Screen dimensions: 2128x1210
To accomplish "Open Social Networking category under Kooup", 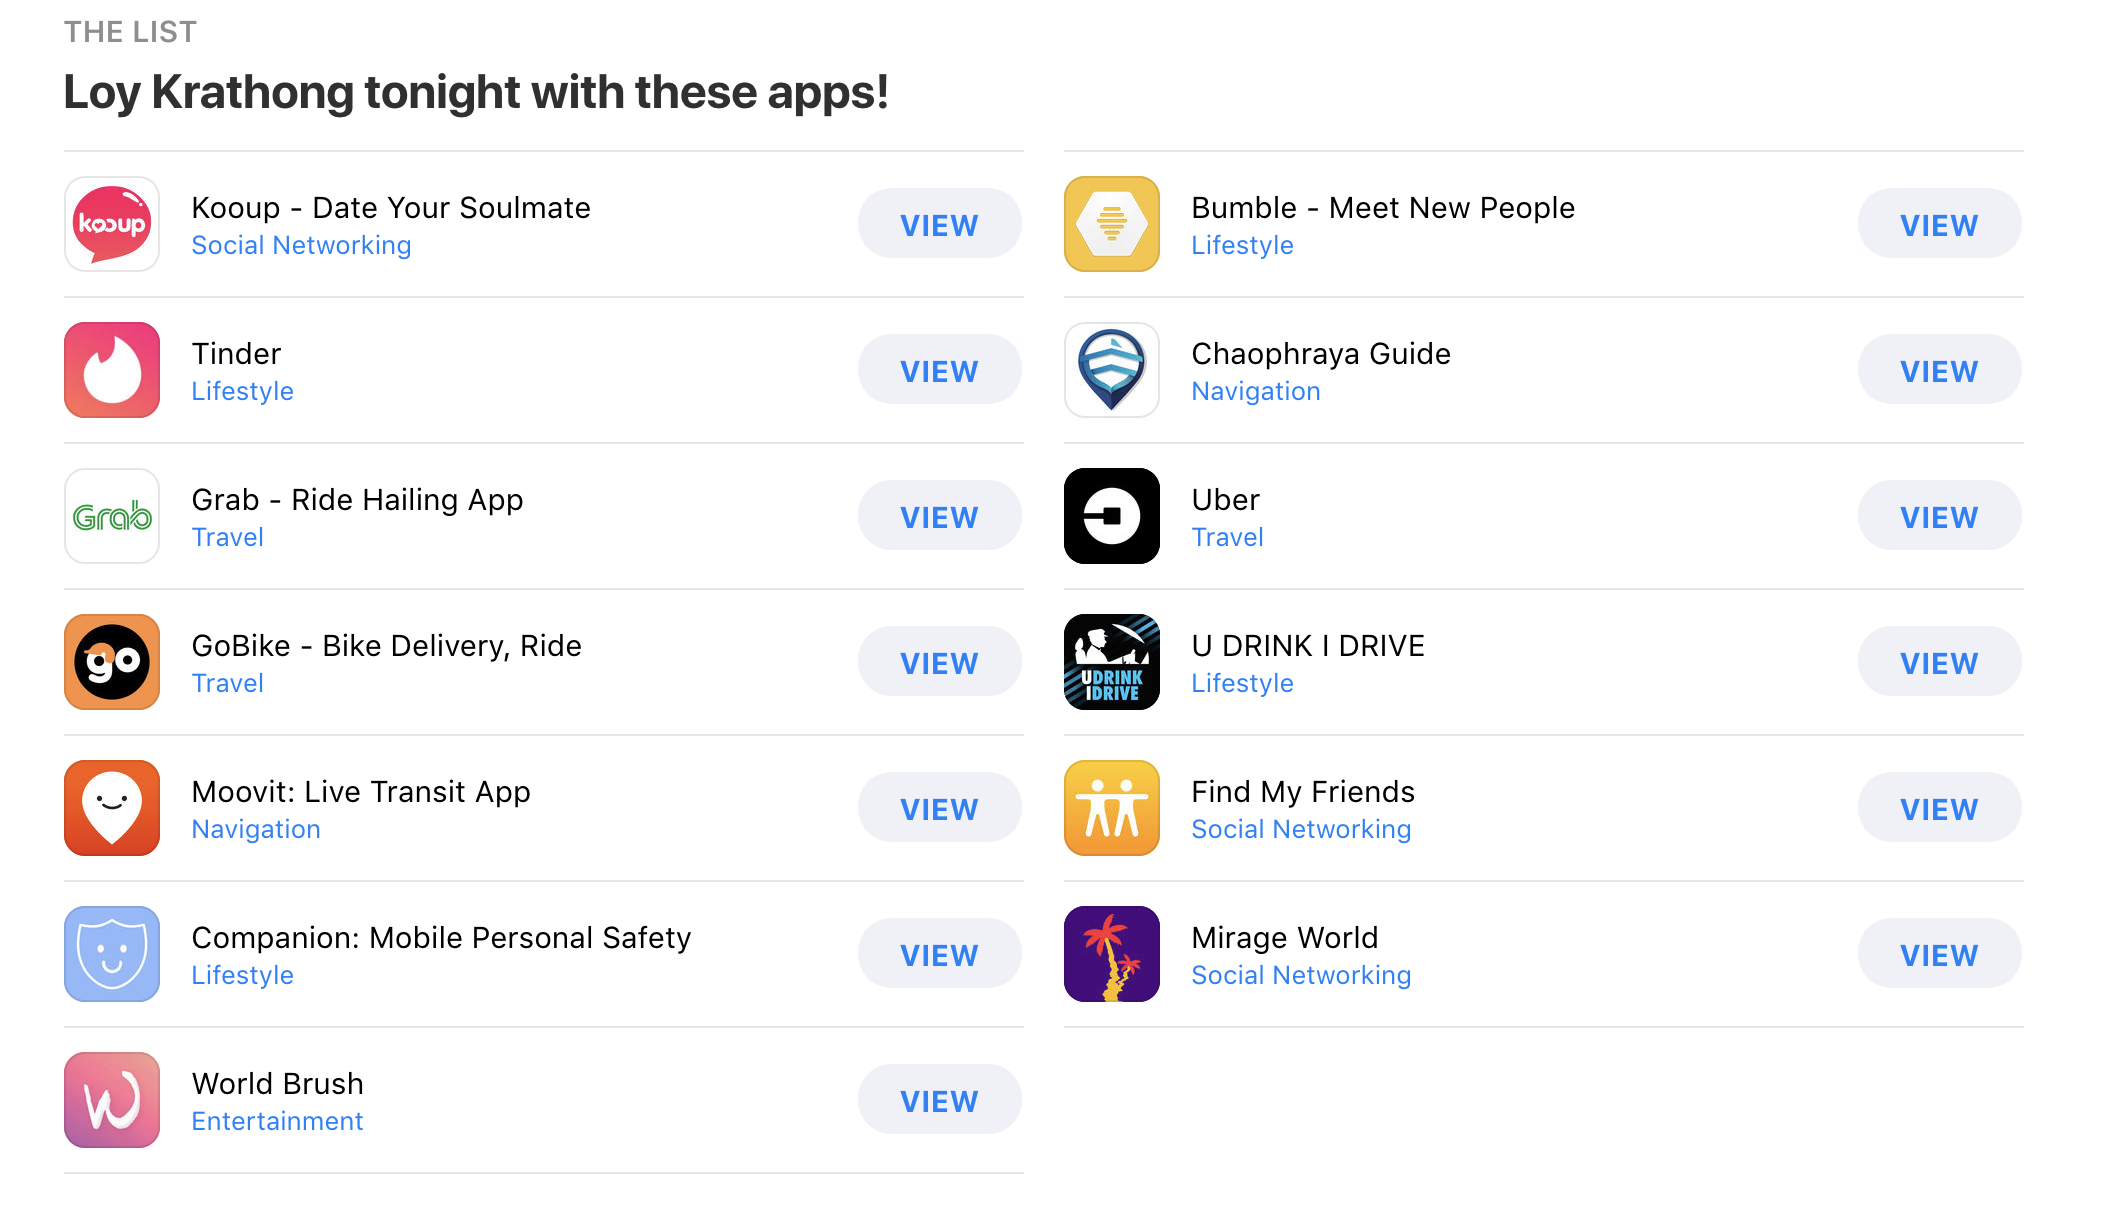I will [301, 246].
